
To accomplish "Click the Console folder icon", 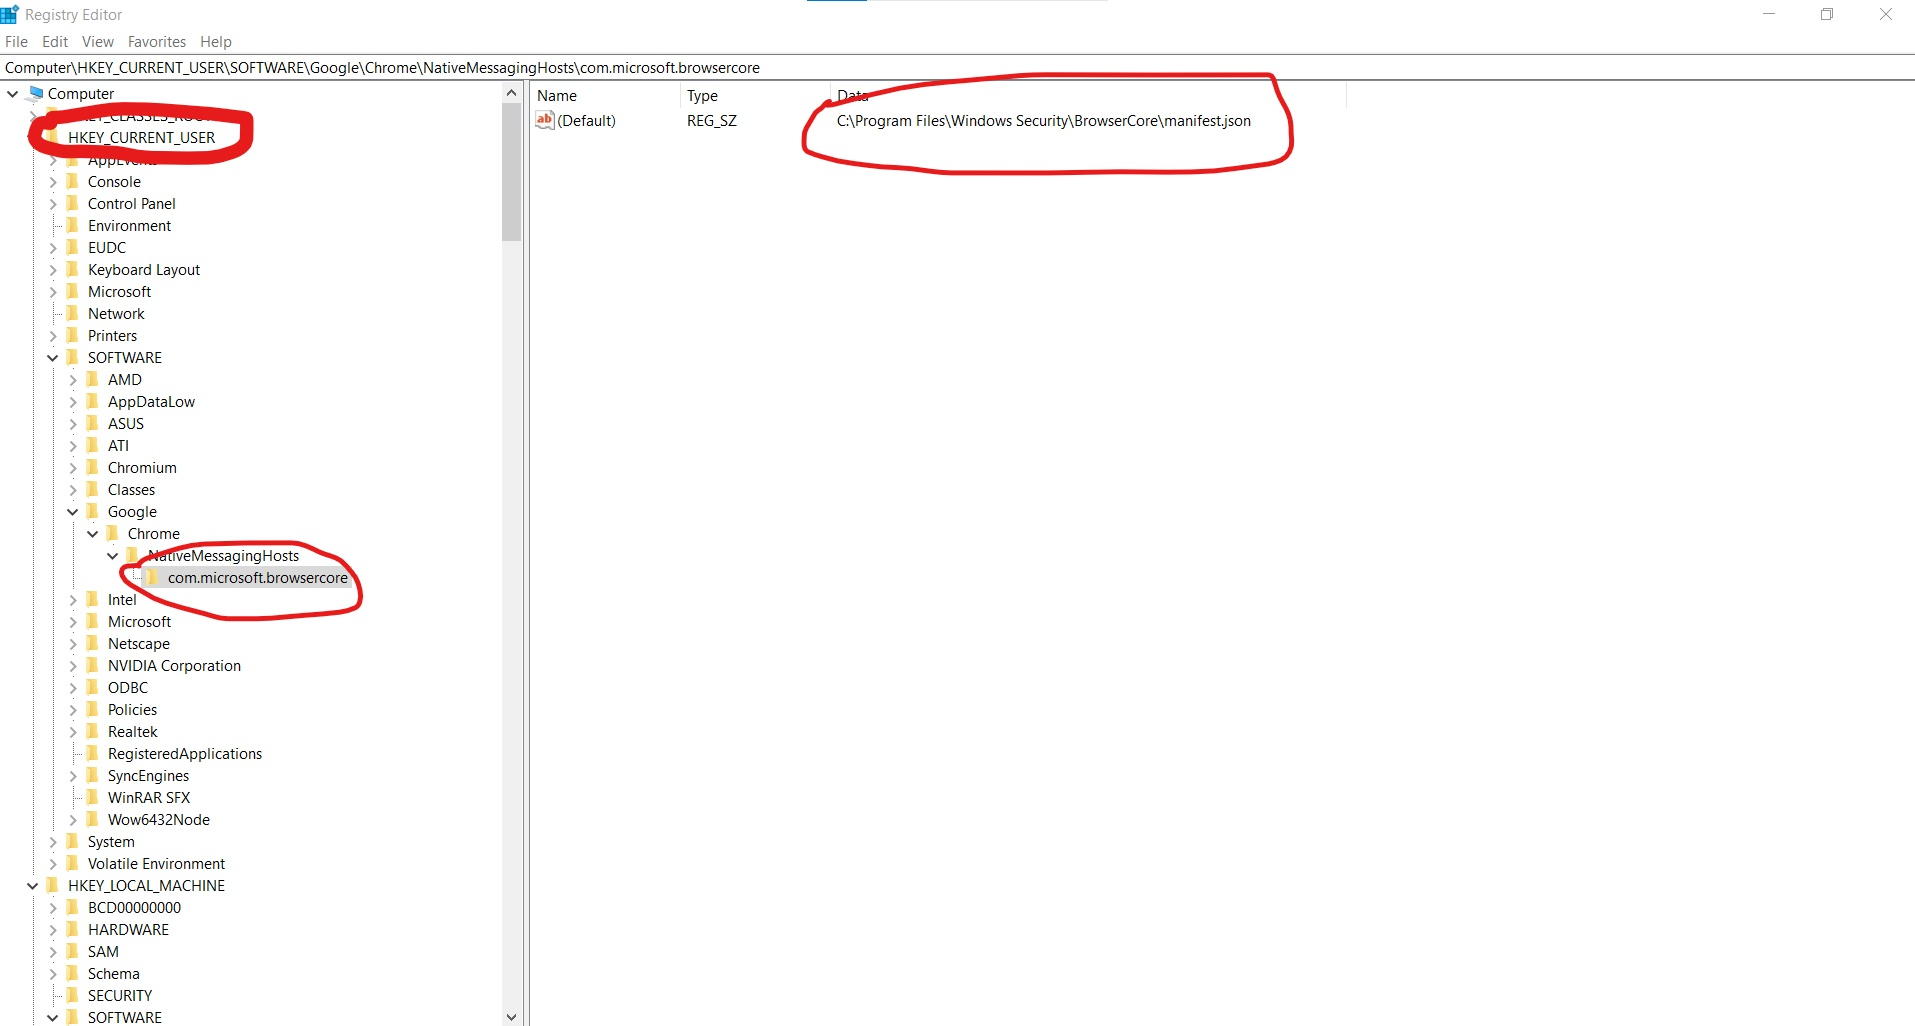I will click(x=72, y=181).
